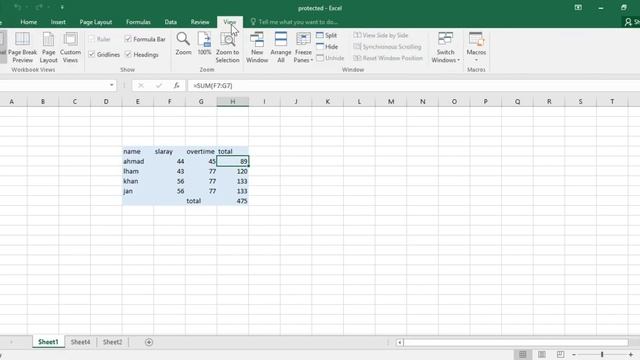Hide the current window
This screenshot has width=640, height=360.
pyautogui.click(x=327, y=47)
